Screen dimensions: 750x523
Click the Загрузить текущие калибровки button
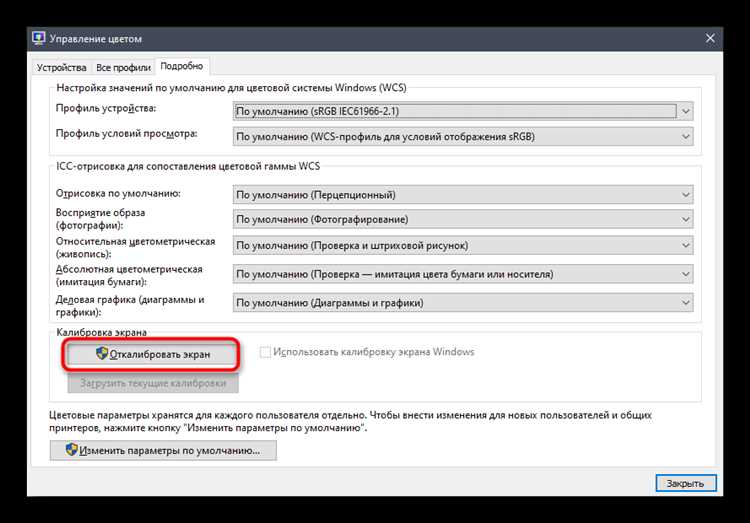[x=153, y=383]
